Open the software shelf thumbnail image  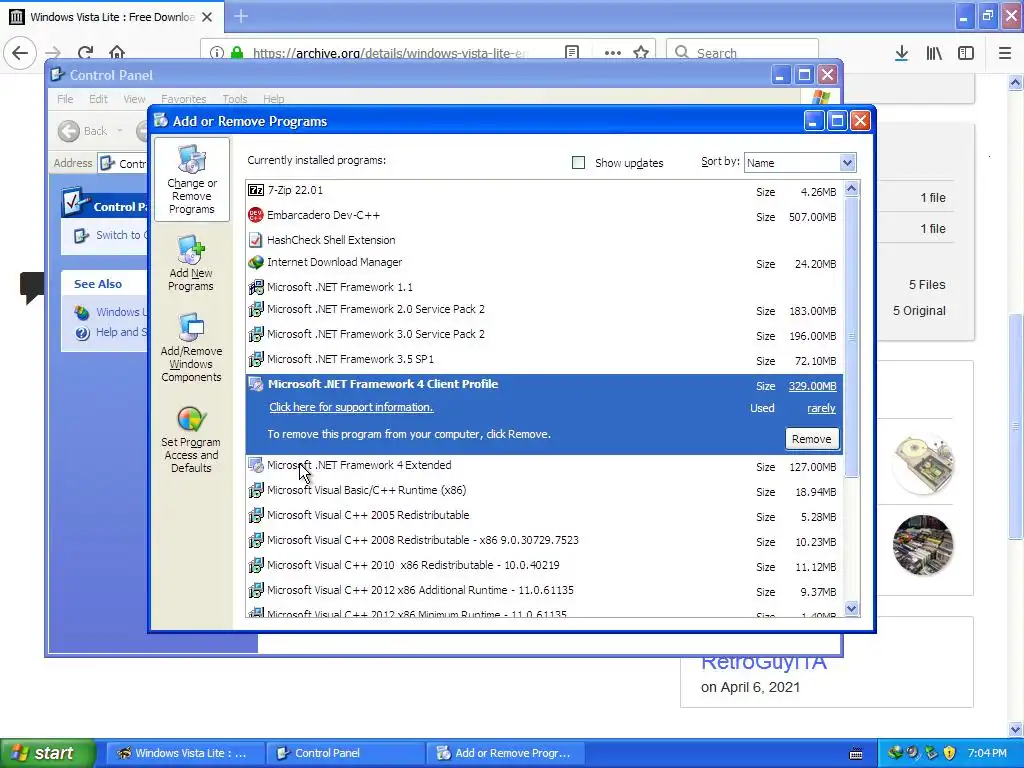923,545
